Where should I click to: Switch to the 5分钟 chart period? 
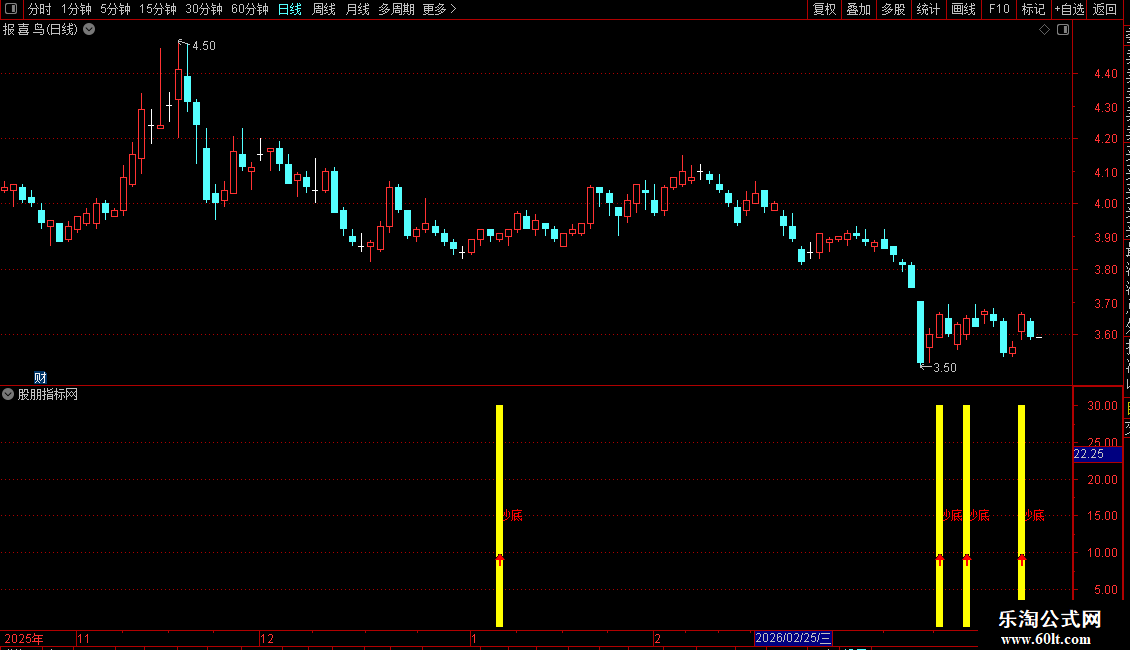click(115, 9)
